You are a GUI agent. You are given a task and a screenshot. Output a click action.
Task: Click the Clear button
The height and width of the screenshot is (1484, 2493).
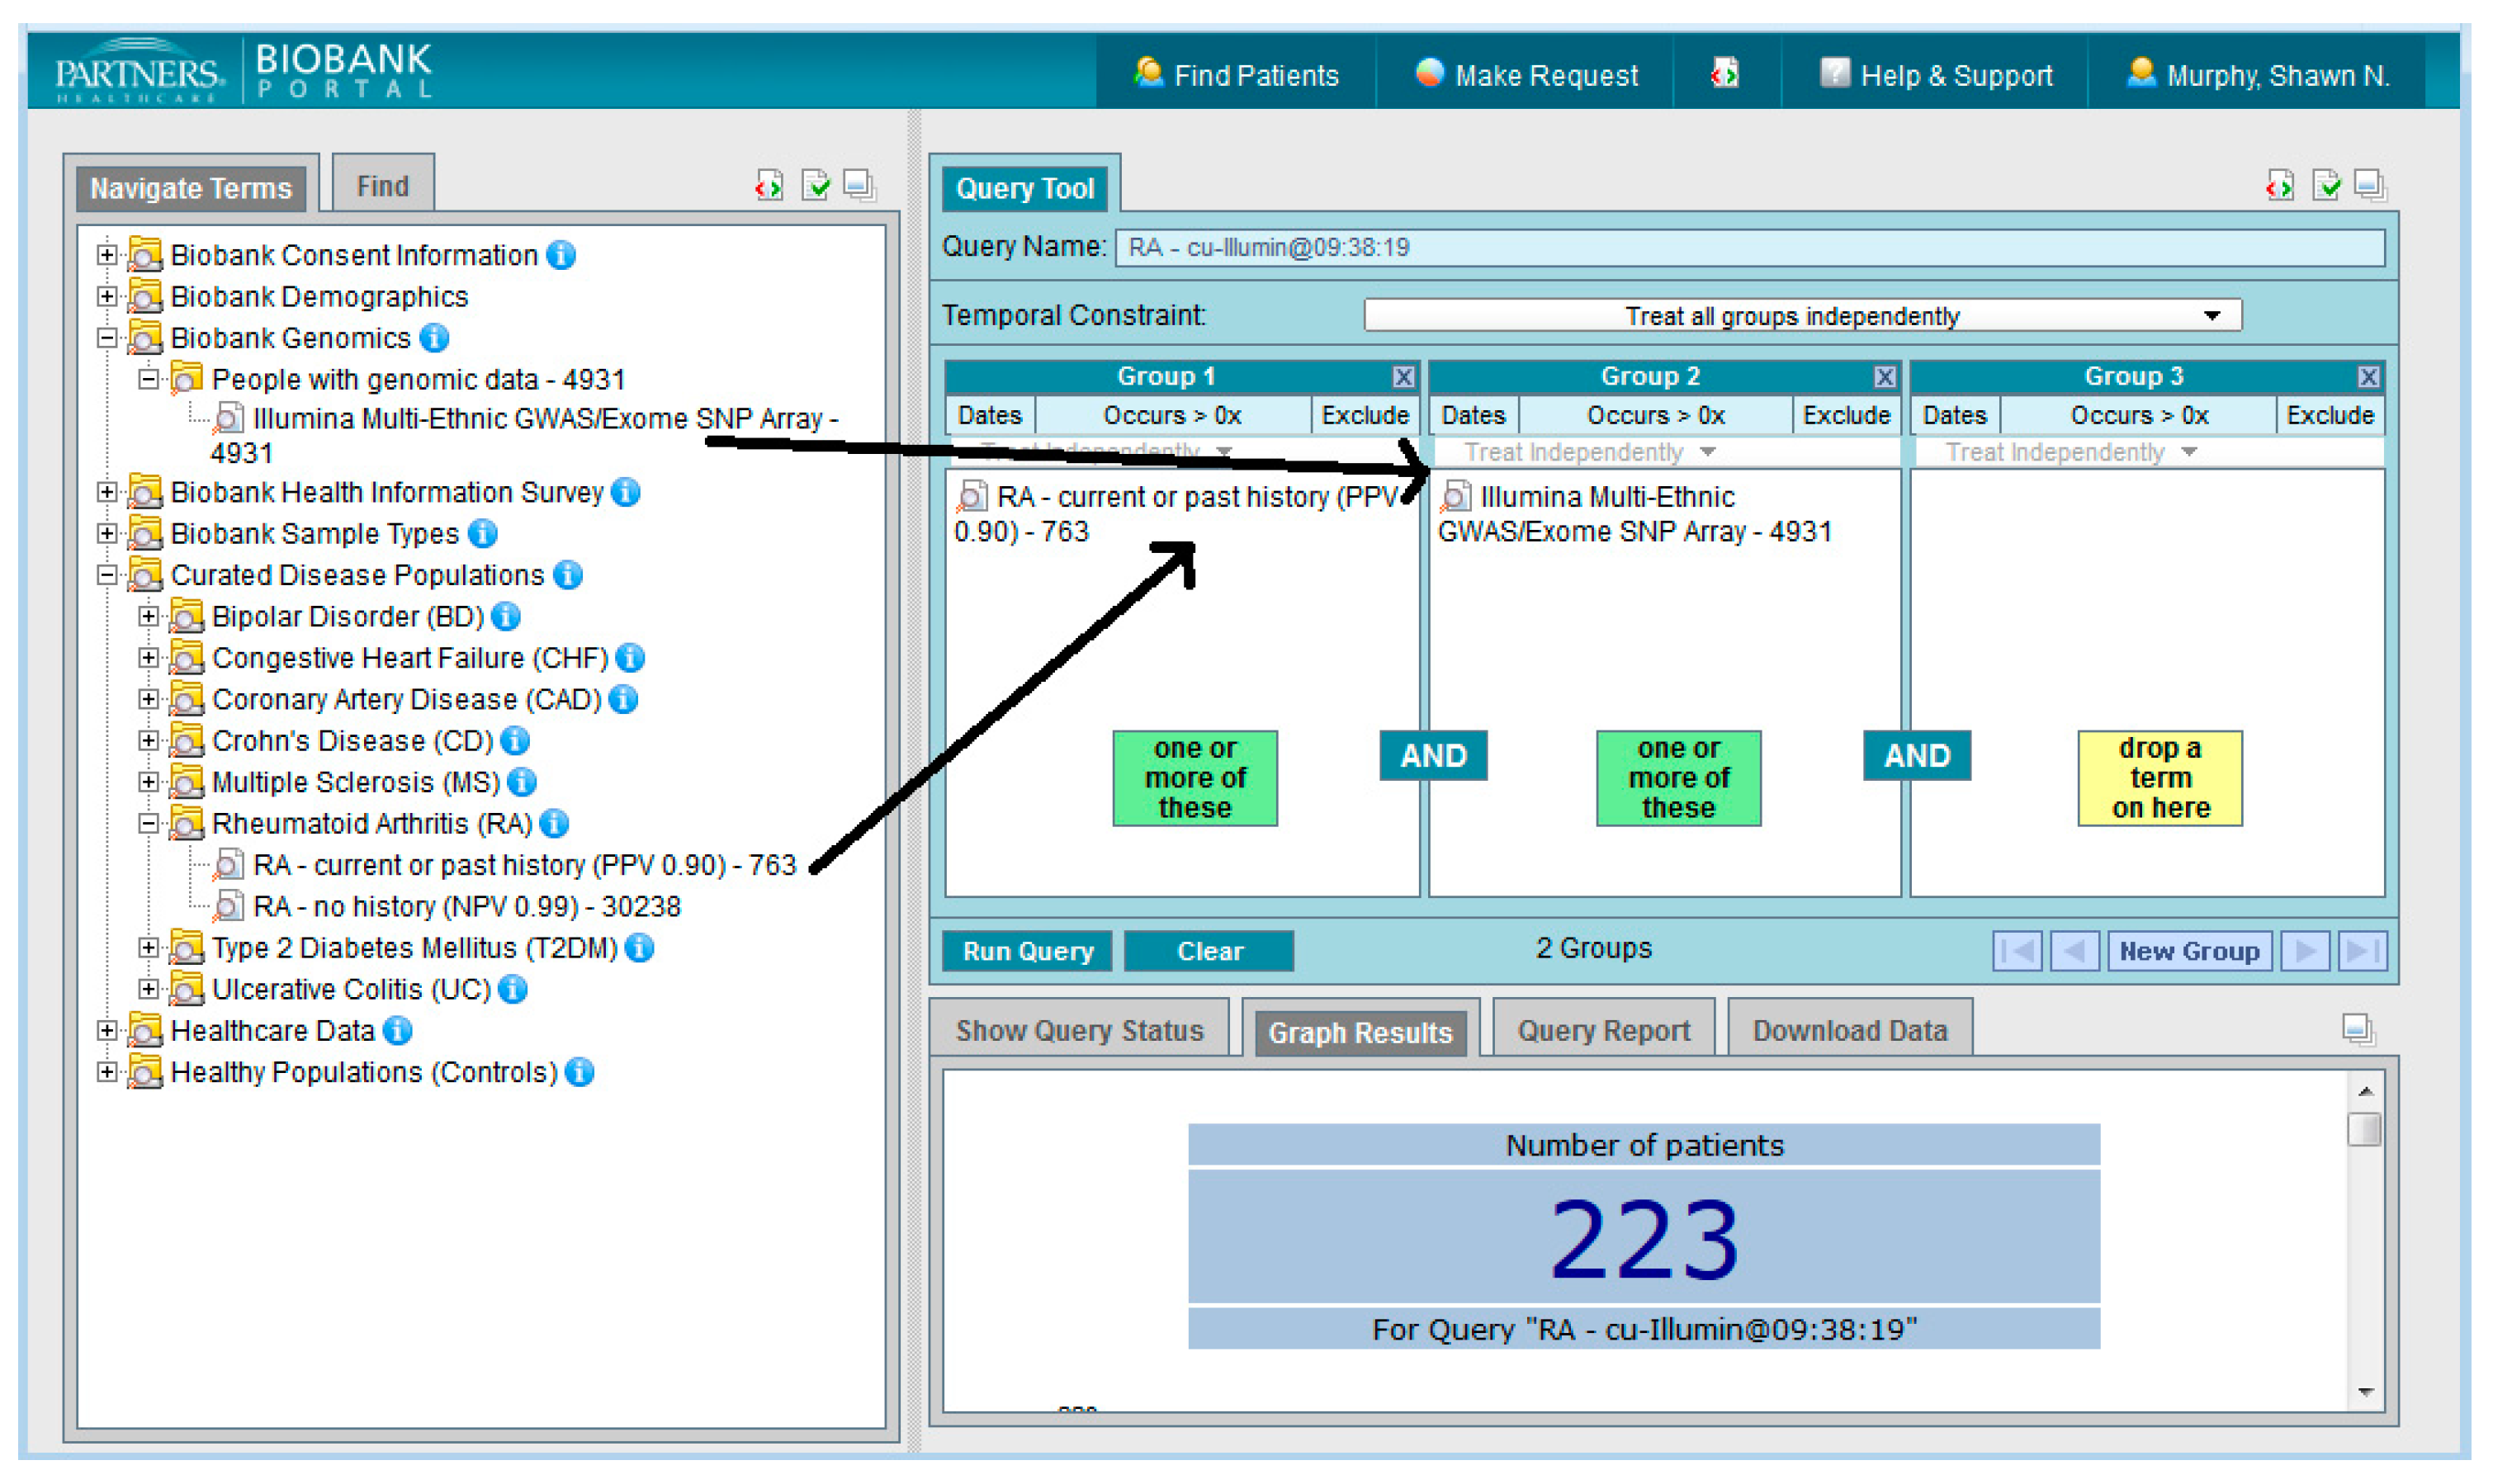pyautogui.click(x=1210, y=951)
